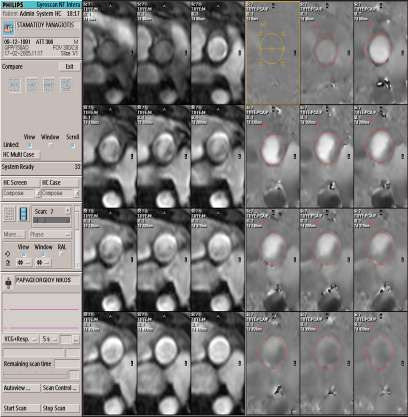Click the Scan 7 progress slider bar
The height and width of the screenshot is (417, 408).
pos(52,220)
